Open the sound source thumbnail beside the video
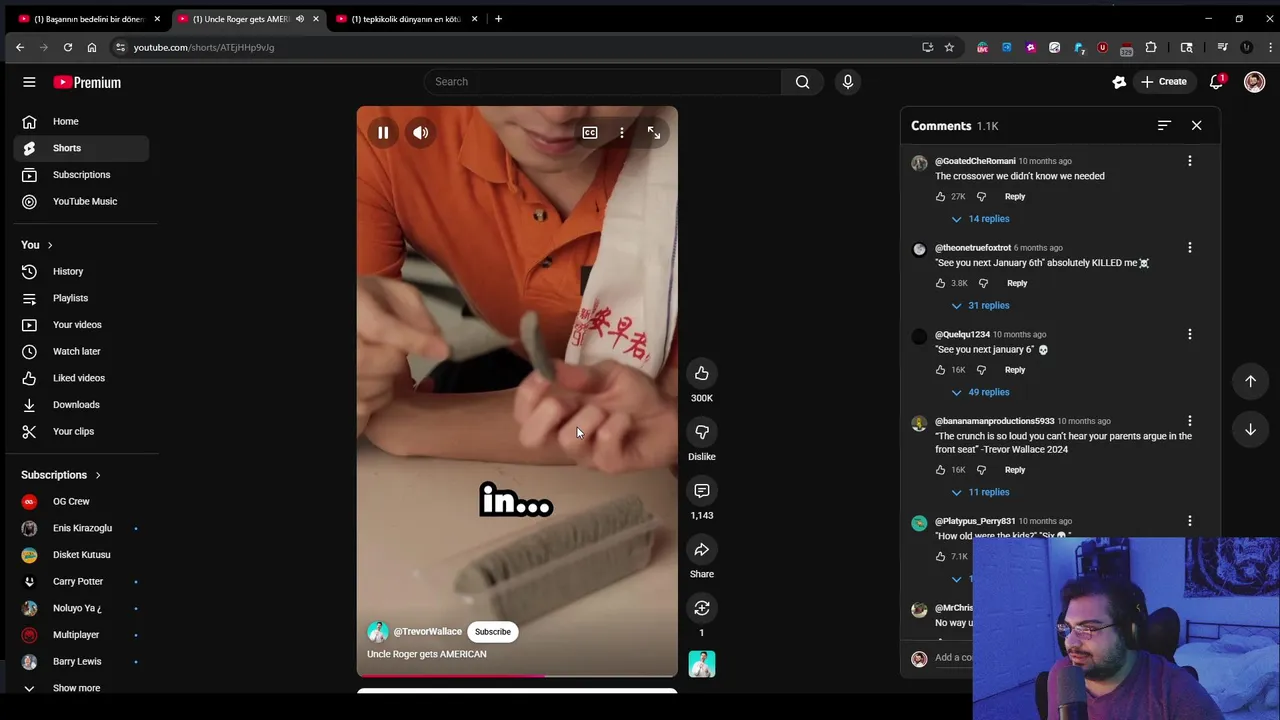The height and width of the screenshot is (720, 1280). pos(702,664)
